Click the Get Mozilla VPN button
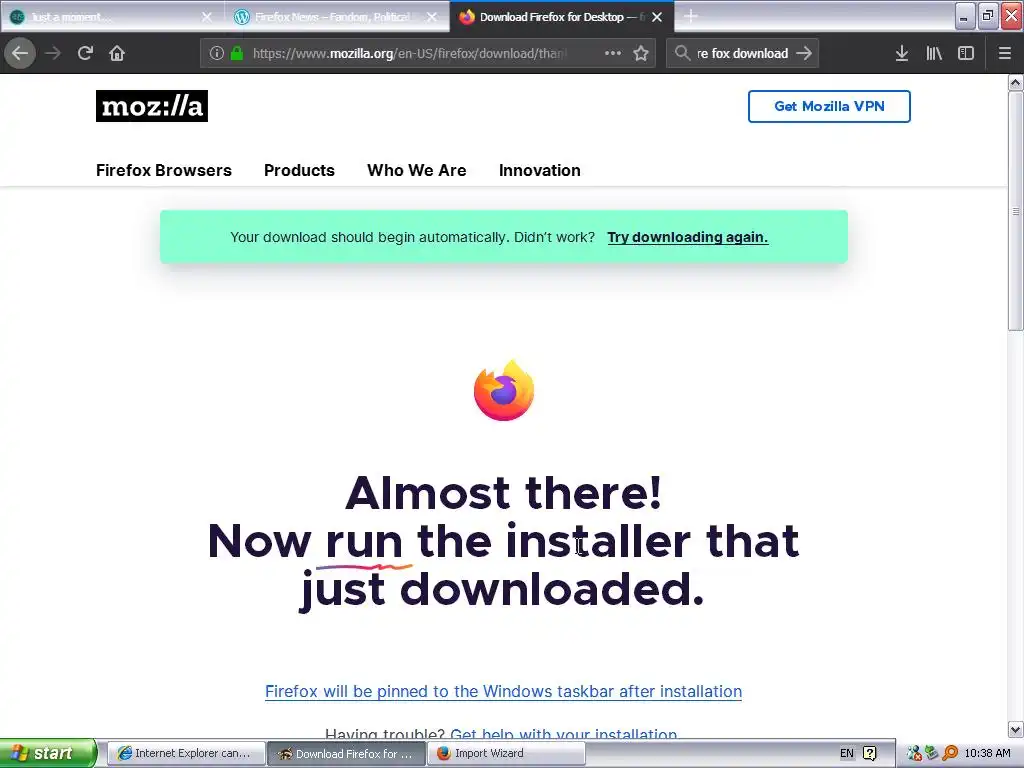Screen dimensions: 1024x768 (x=829, y=106)
